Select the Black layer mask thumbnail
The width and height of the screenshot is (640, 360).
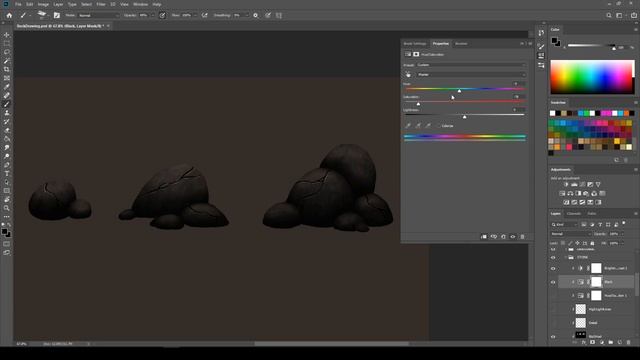[x=596, y=282]
